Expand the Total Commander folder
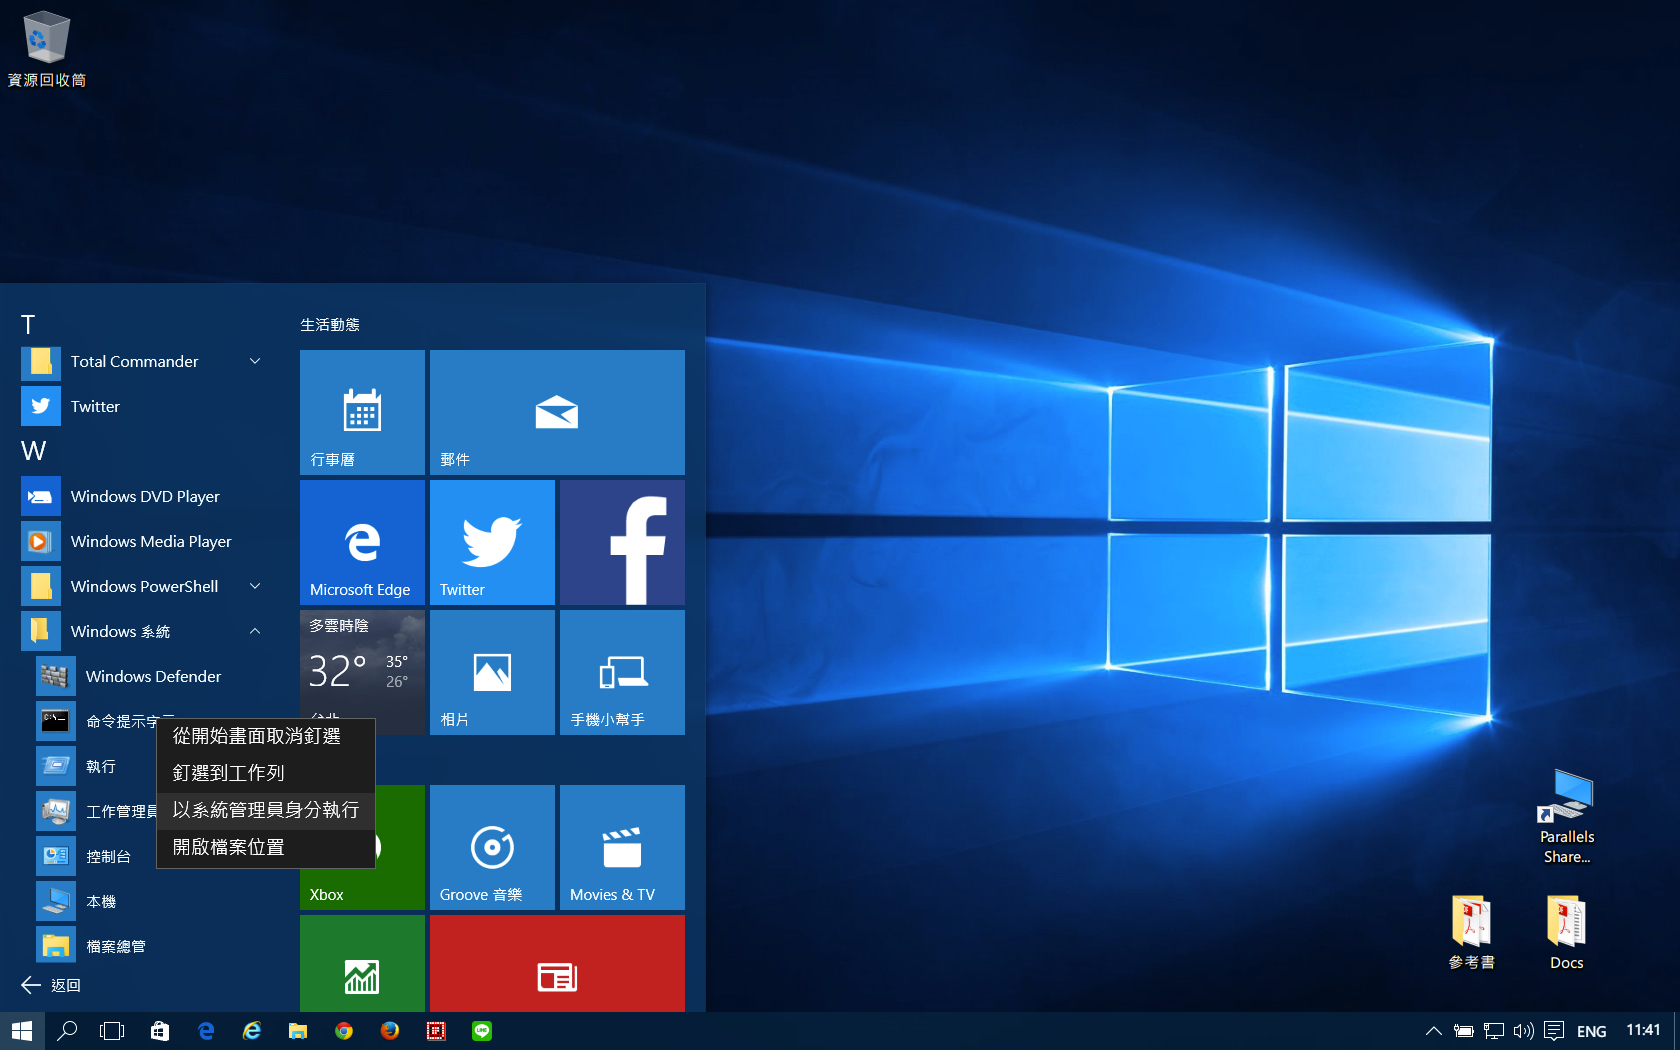 (x=255, y=361)
